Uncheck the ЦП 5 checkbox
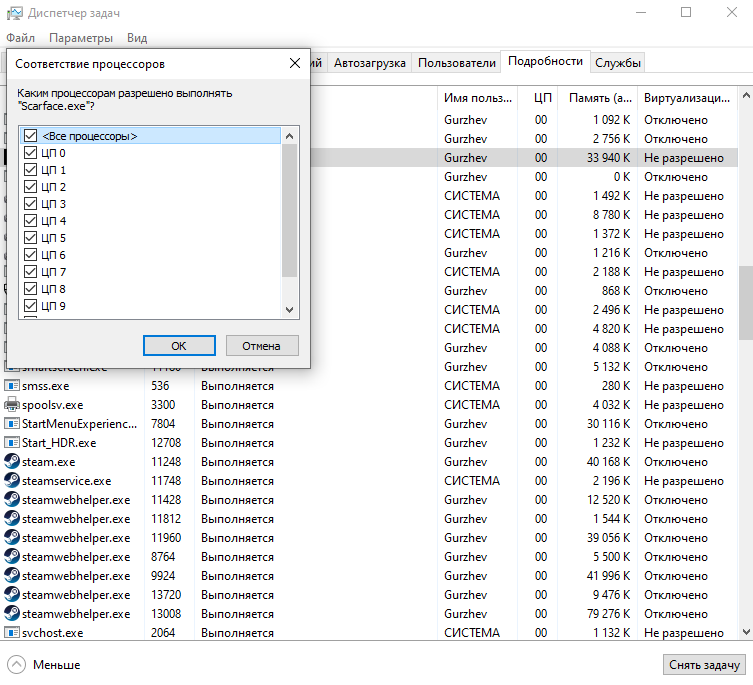 point(30,238)
